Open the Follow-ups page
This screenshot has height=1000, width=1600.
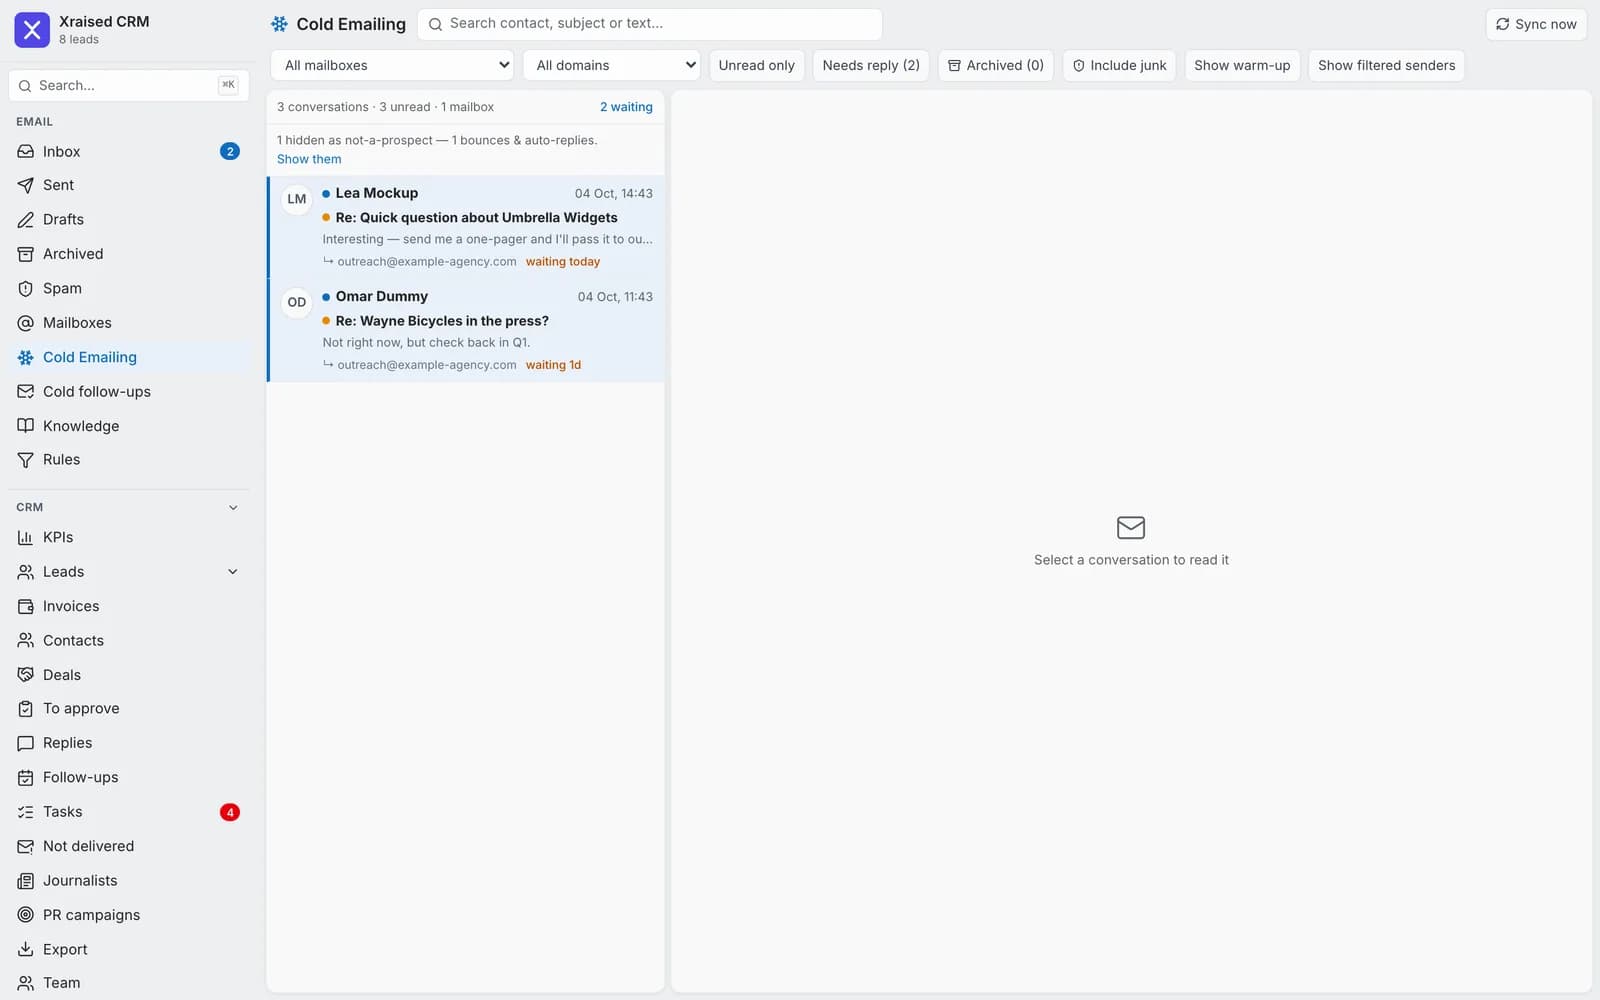[128, 778]
